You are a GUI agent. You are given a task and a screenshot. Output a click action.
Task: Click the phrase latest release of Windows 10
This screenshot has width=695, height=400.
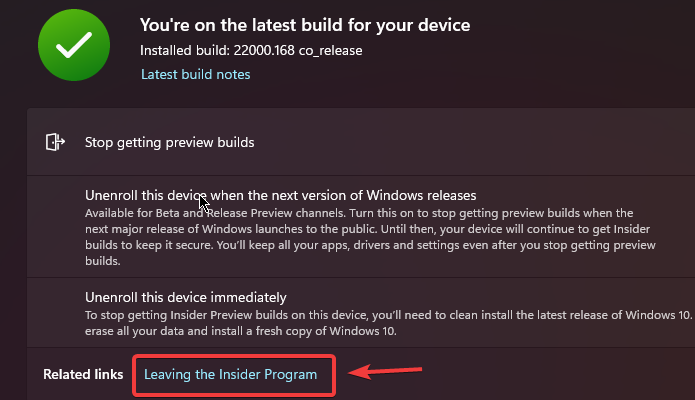click(614, 315)
